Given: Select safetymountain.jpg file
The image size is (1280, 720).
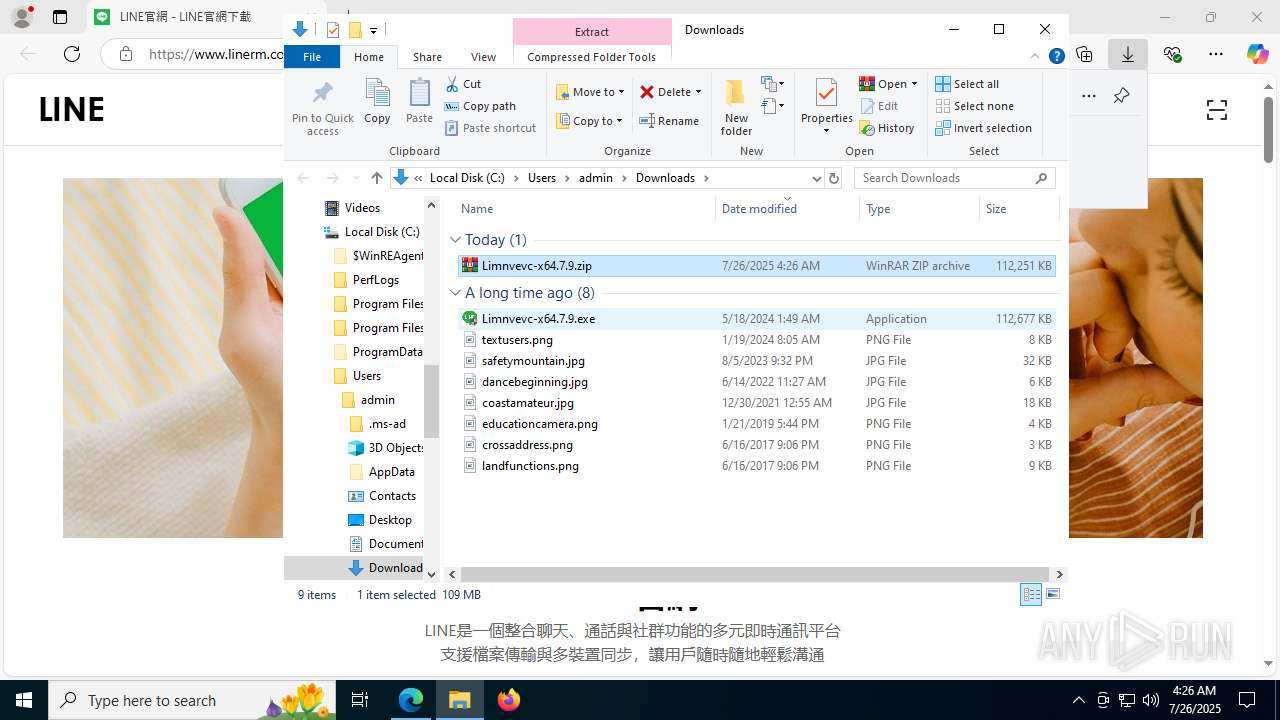Looking at the screenshot, I should click(756, 361).
